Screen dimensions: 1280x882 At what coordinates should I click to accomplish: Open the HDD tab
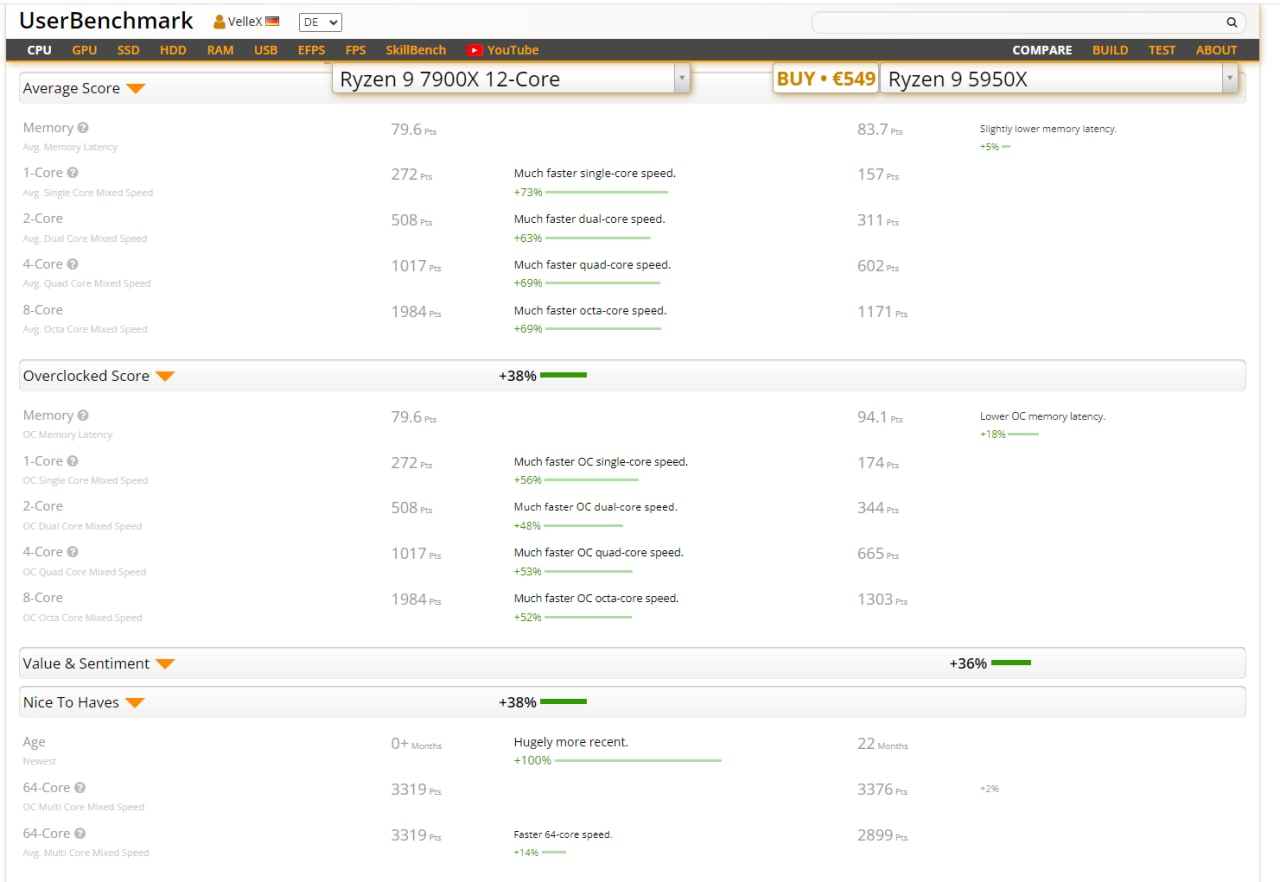click(173, 50)
